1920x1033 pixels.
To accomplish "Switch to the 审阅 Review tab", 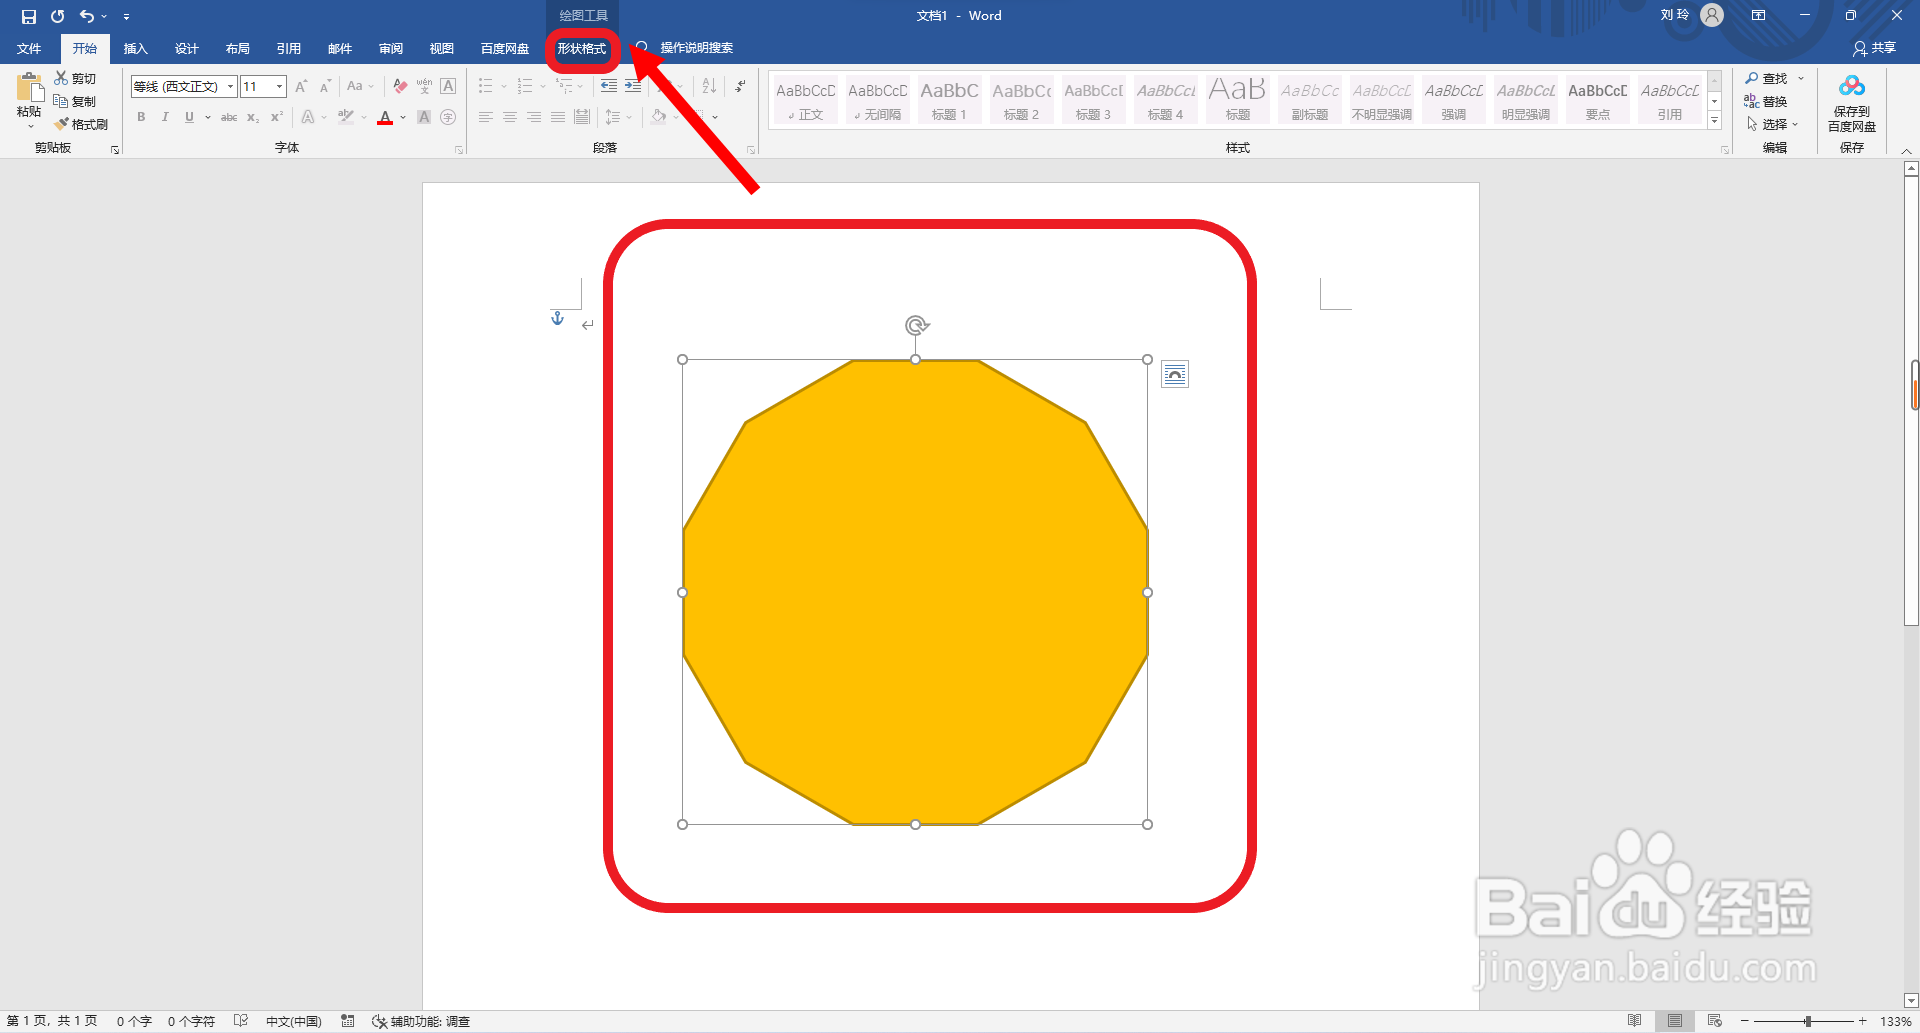I will pyautogui.click(x=390, y=48).
